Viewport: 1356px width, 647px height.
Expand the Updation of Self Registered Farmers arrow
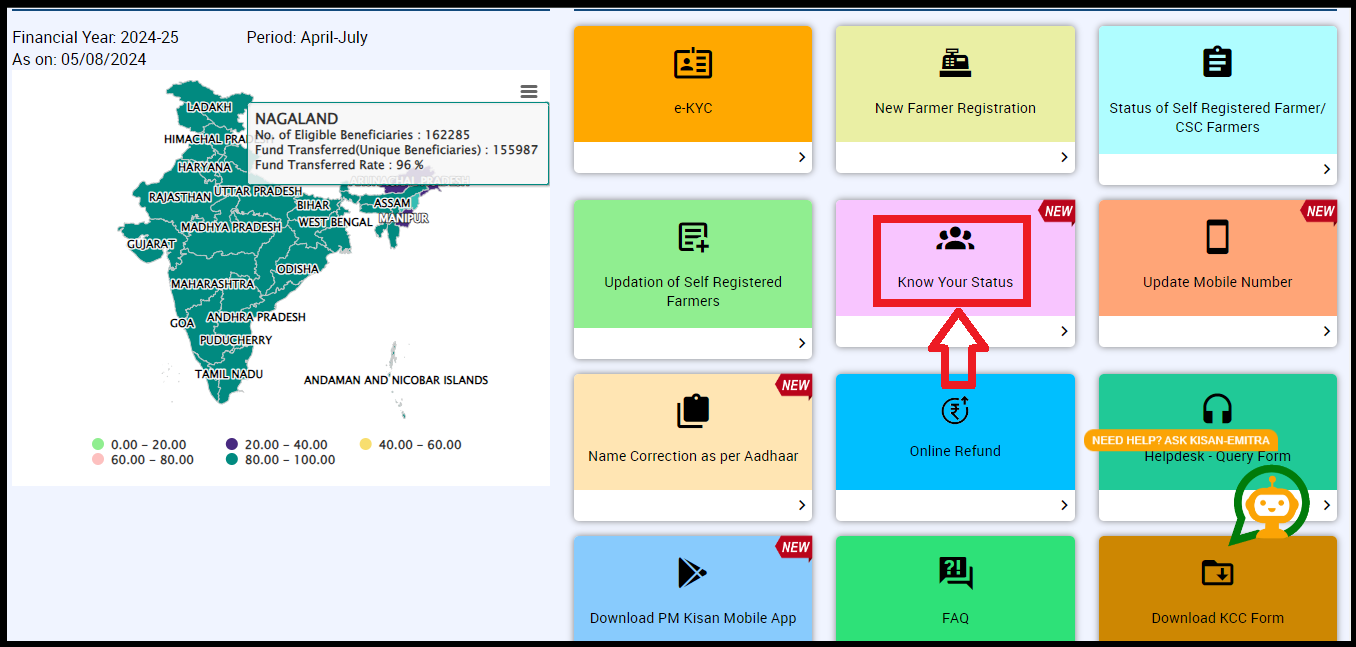coord(802,343)
